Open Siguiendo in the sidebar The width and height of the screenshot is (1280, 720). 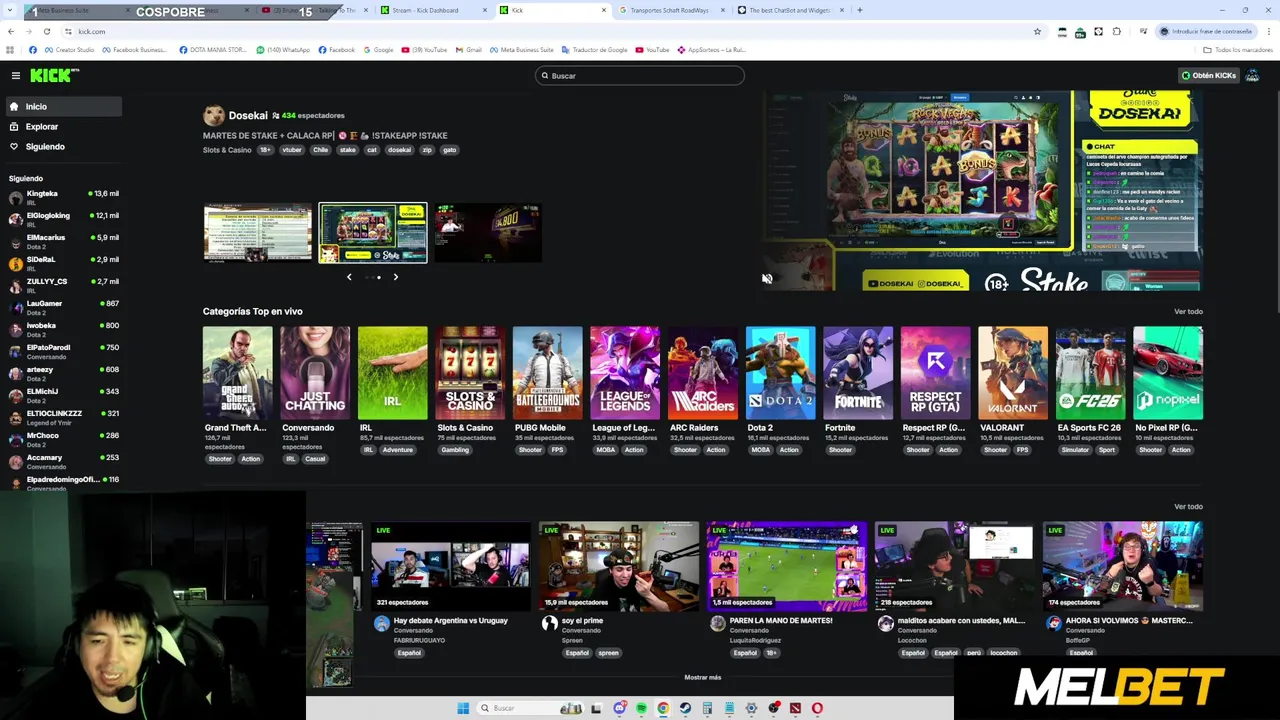click(62, 146)
